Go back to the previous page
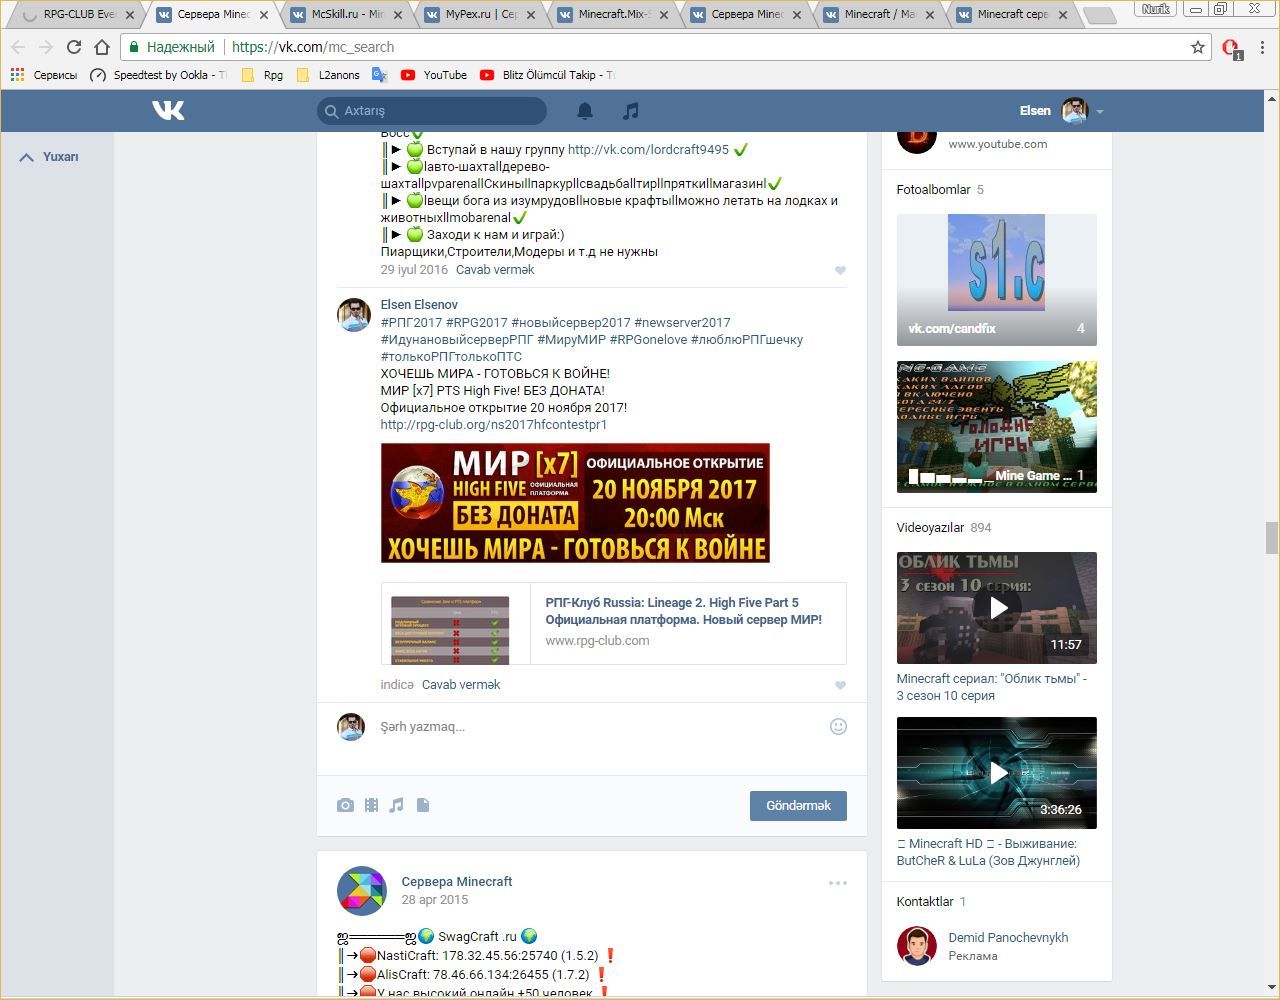The image size is (1280, 1000). pyautogui.click(x=19, y=47)
